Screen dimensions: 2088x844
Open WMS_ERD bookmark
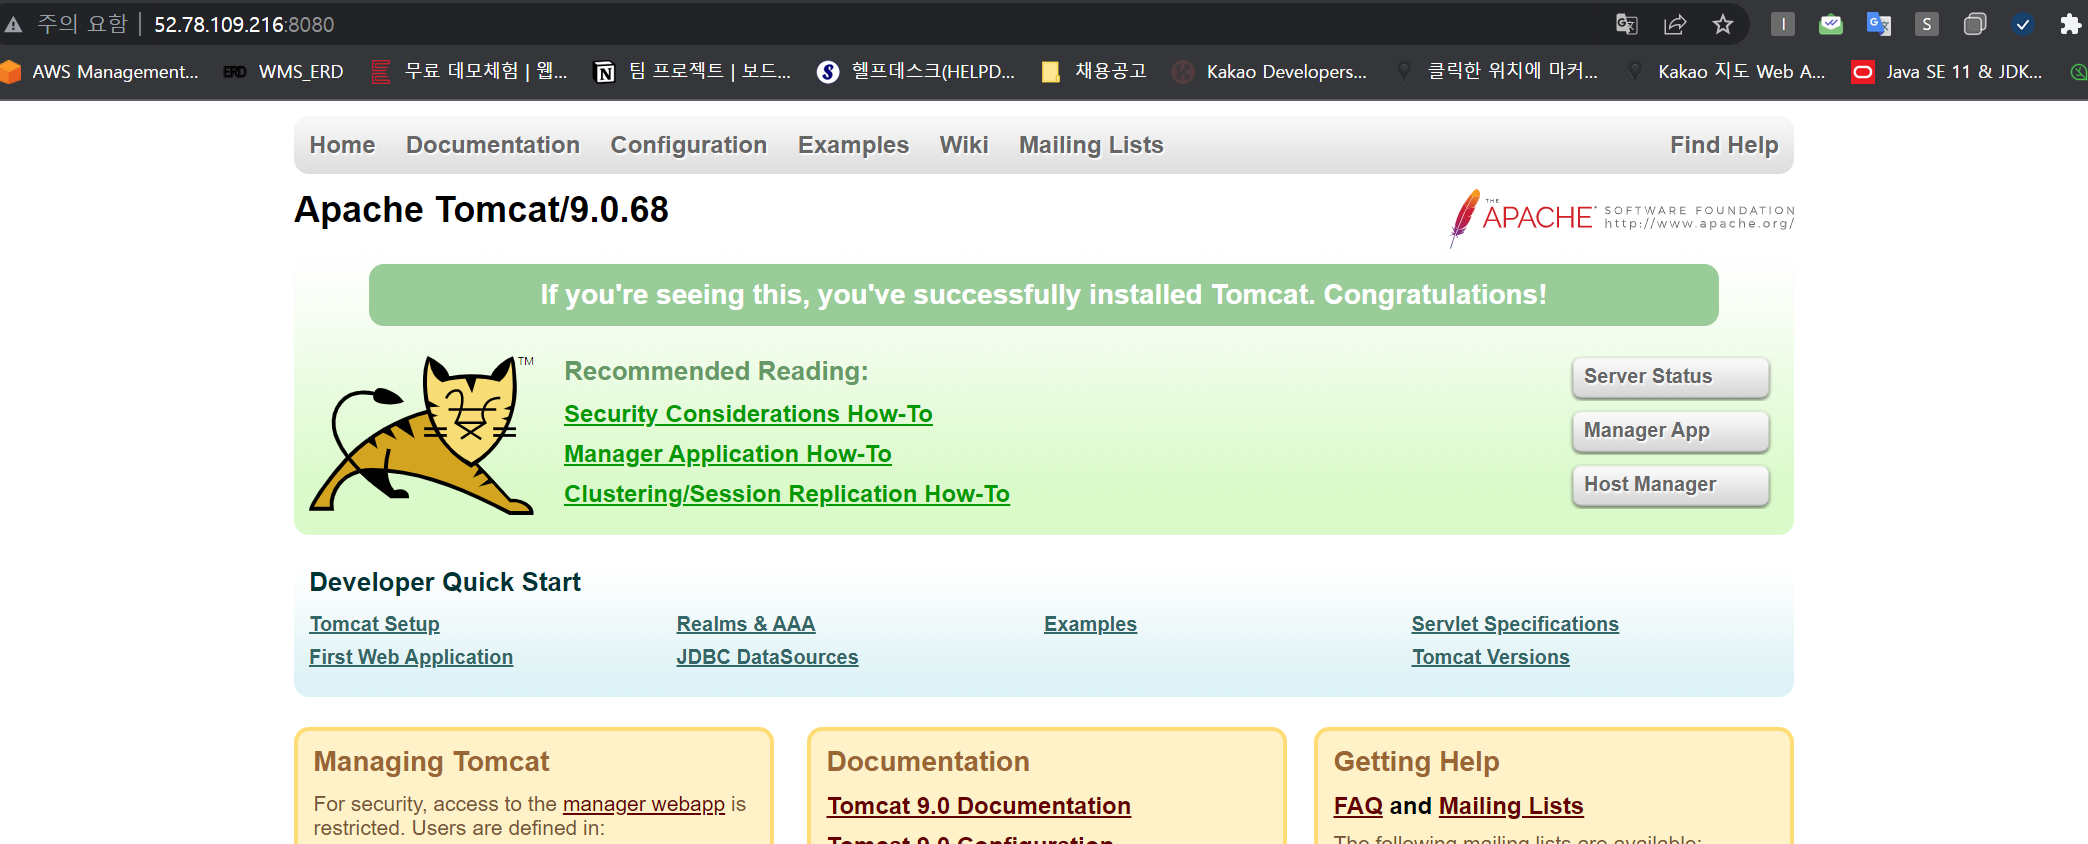tap(283, 72)
